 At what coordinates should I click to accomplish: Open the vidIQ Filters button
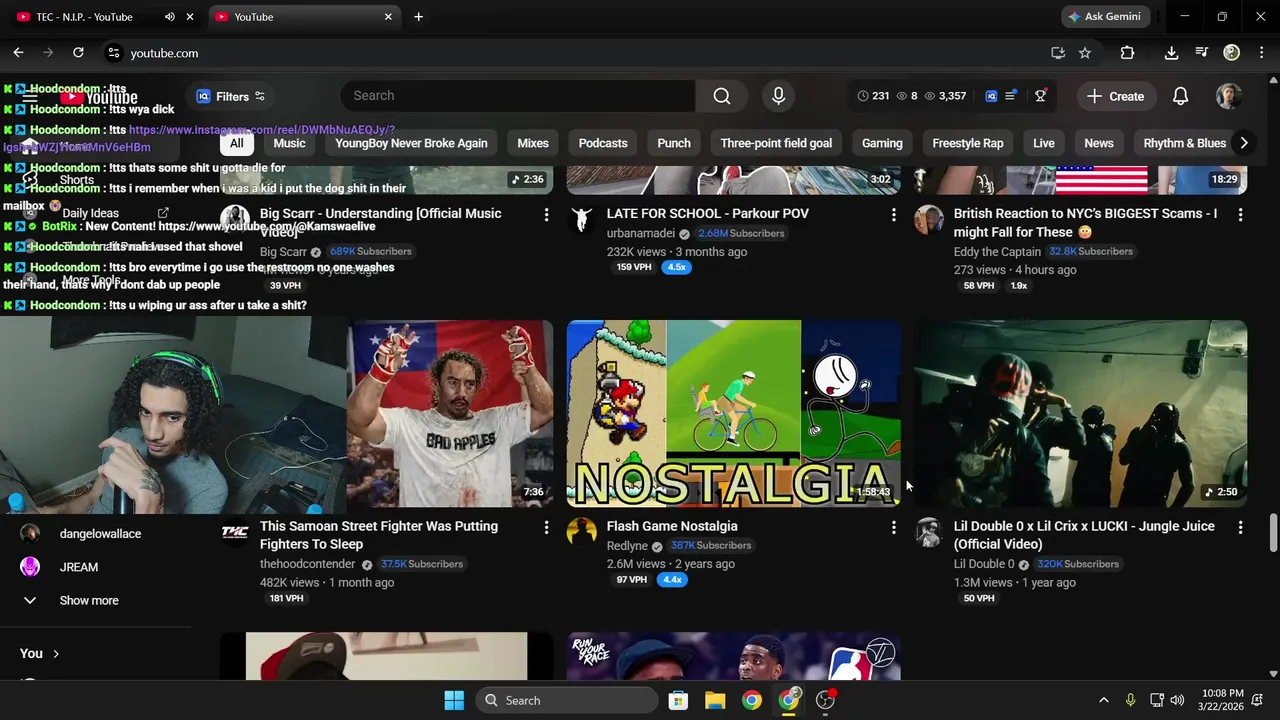[x=231, y=96]
